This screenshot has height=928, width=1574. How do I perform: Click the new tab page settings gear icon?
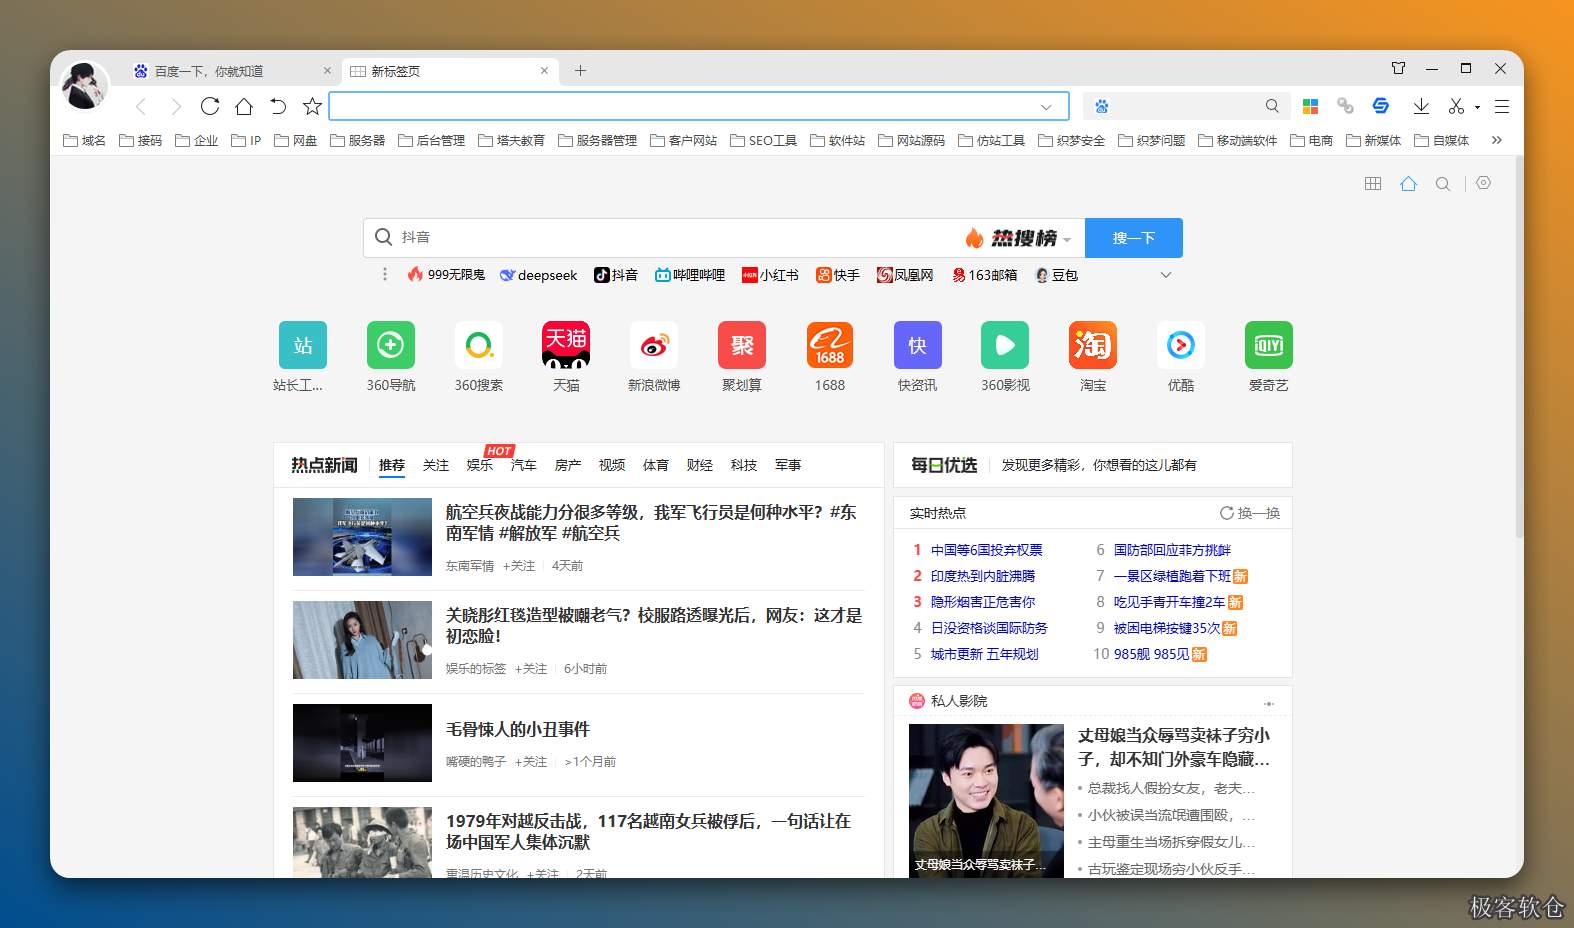tap(1484, 183)
